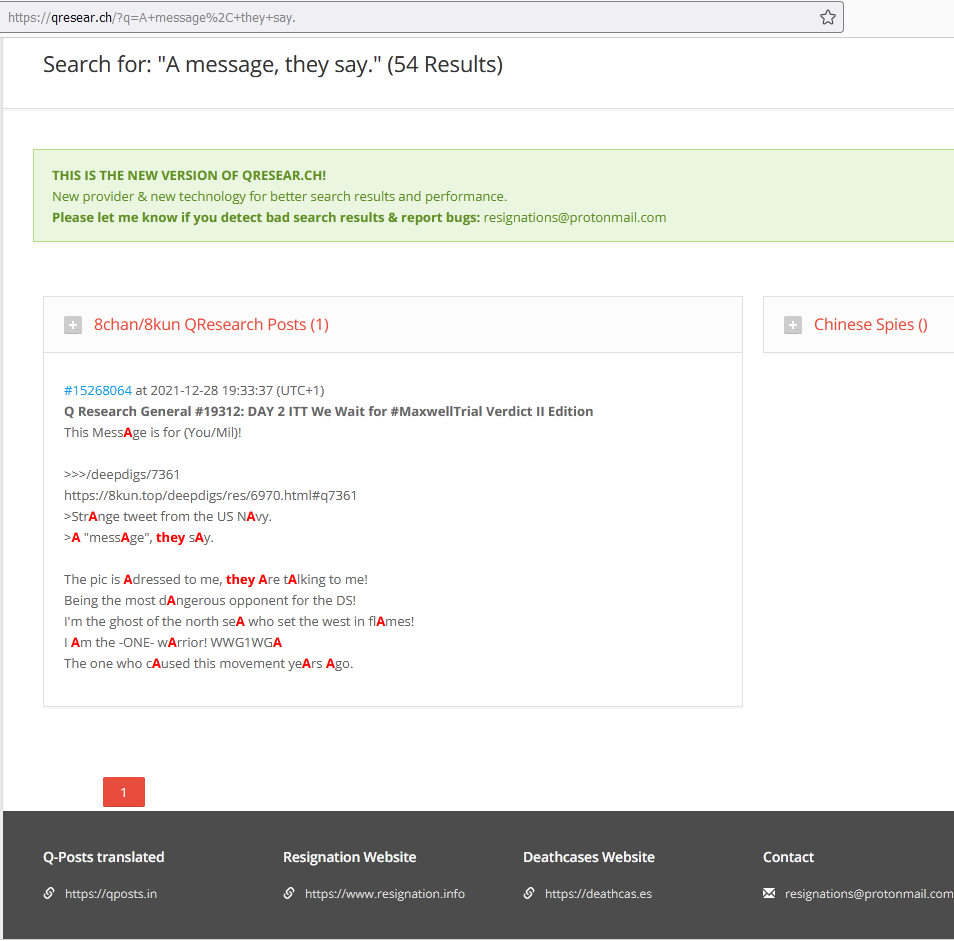The height and width of the screenshot is (941, 954).
Task: Click the 'Resignation Website' footer heading
Action: [349, 857]
